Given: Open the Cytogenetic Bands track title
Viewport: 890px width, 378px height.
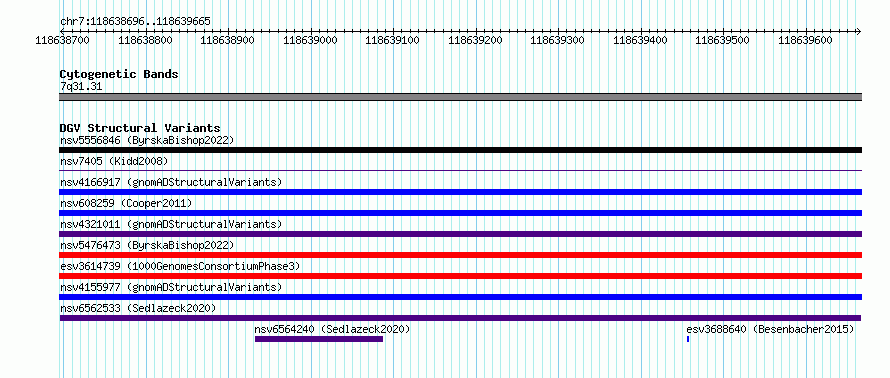Looking at the screenshot, I should (119, 74).
